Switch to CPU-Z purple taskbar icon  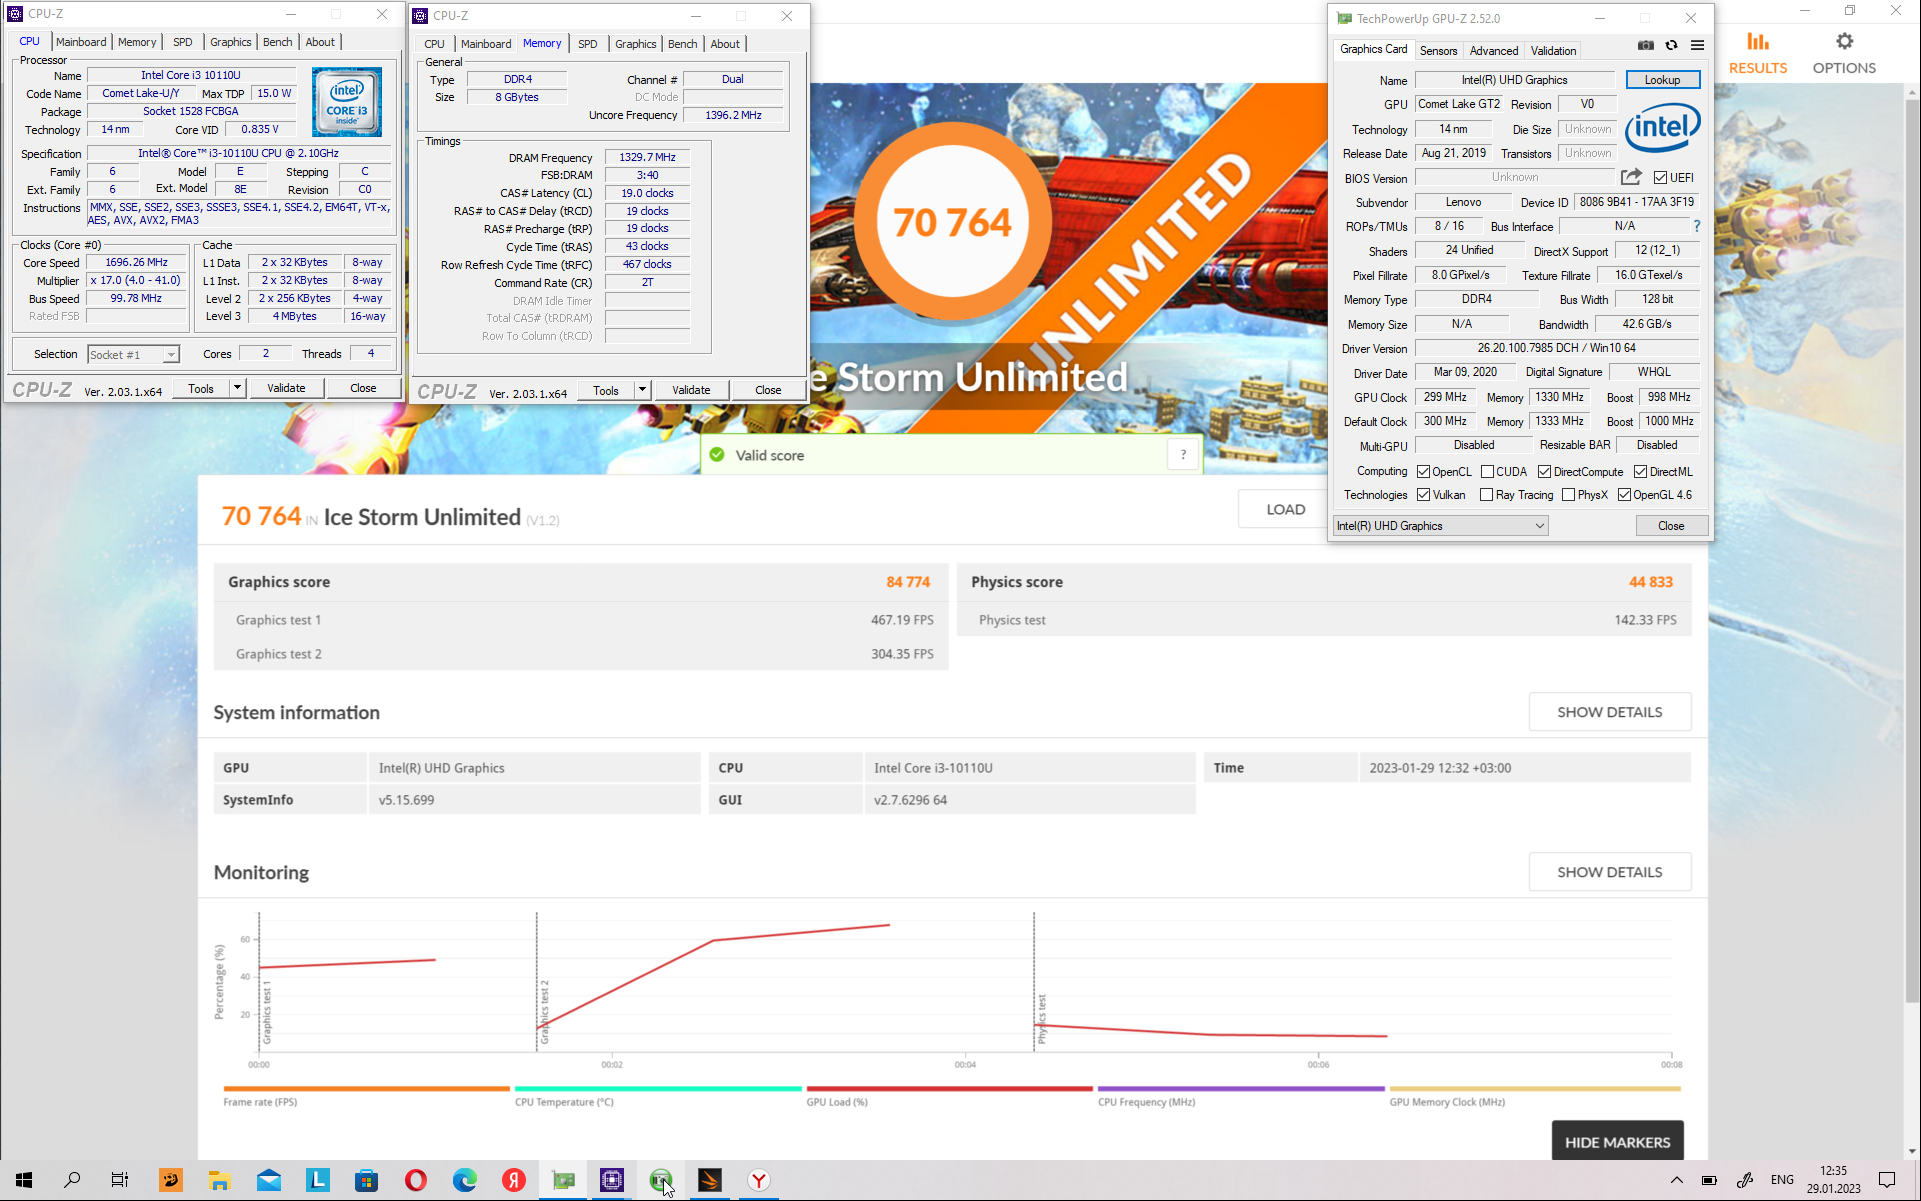(612, 1180)
